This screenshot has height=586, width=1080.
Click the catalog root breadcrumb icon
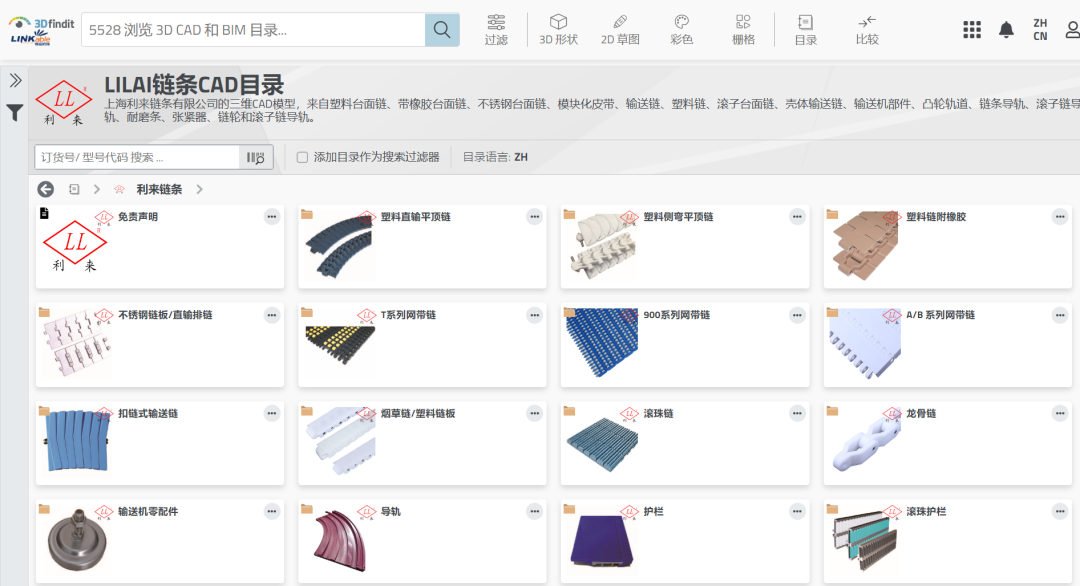[74, 189]
